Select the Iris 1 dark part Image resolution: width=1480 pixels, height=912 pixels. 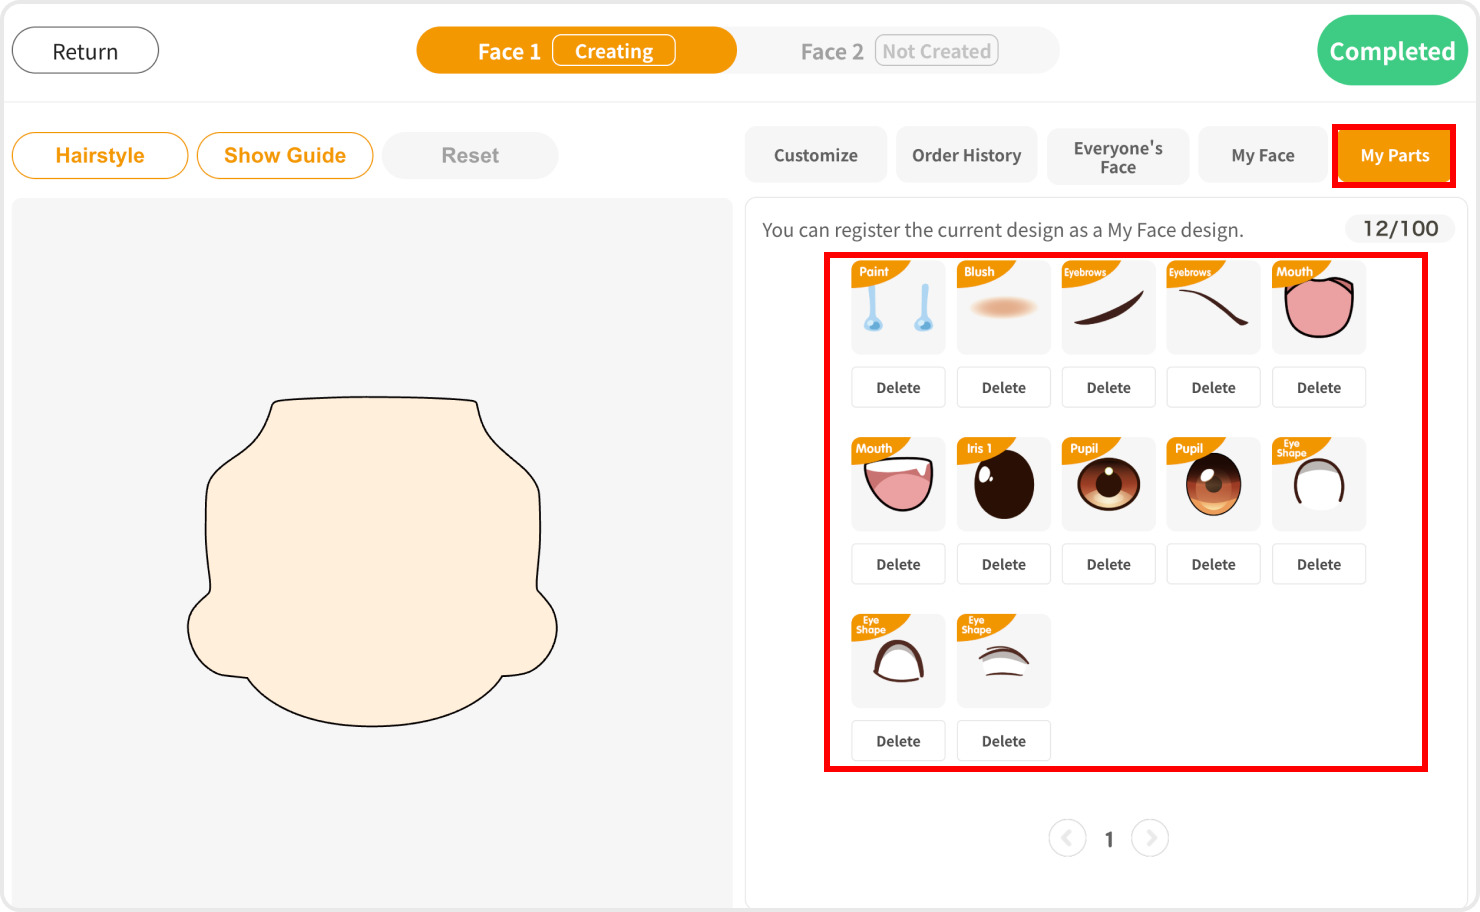1003,485
